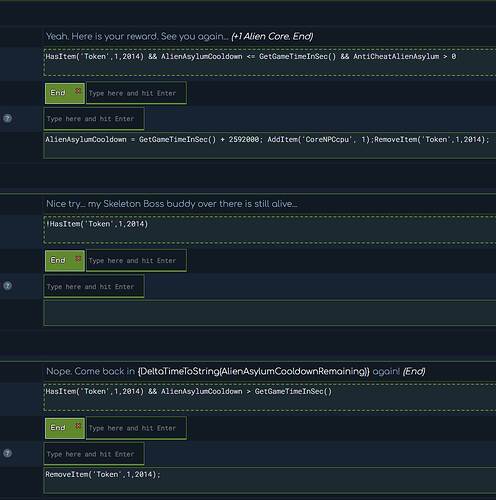Focus the tag input next to the first End tag

(x=136, y=93)
